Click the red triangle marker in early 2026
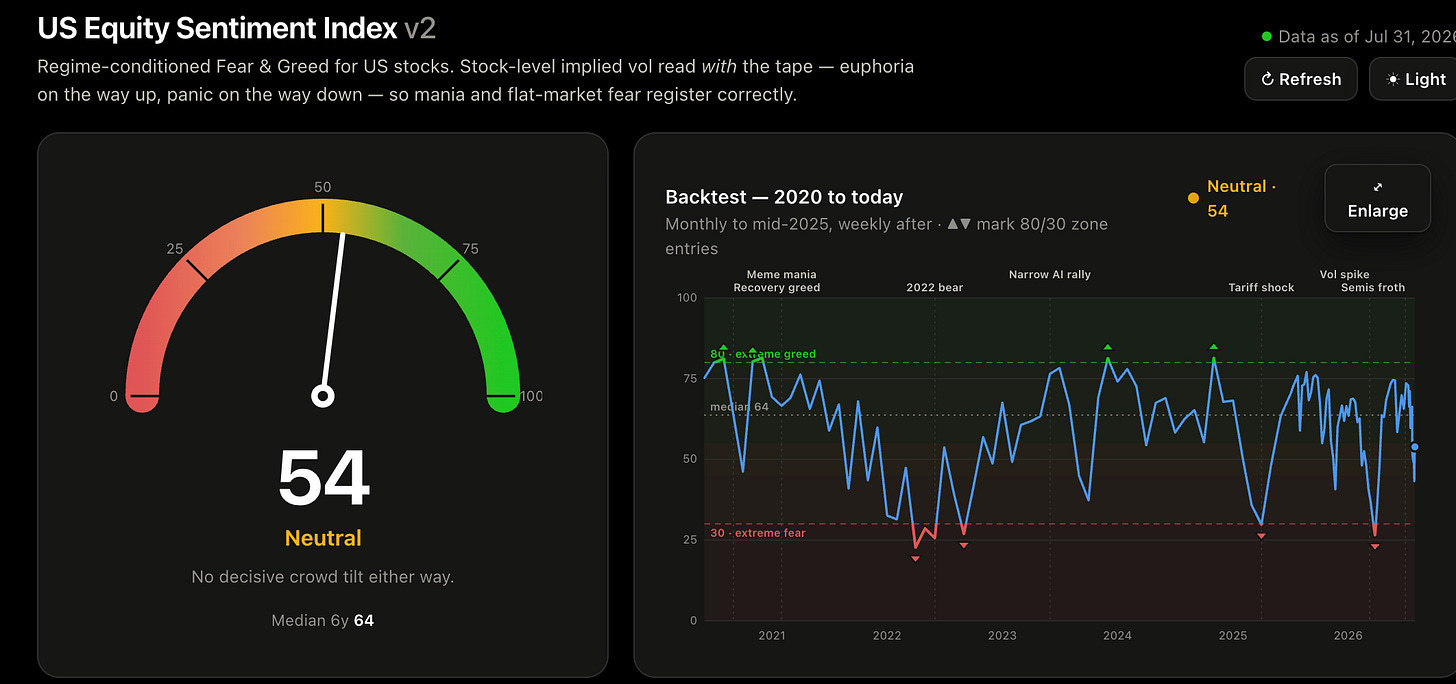Screen dimensions: 1456x684 1375,546
